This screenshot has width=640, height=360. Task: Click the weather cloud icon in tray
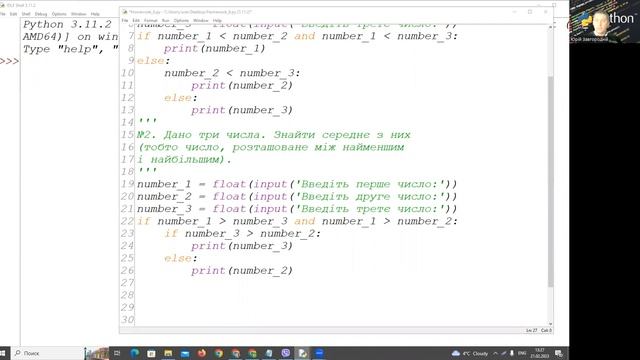456,353
